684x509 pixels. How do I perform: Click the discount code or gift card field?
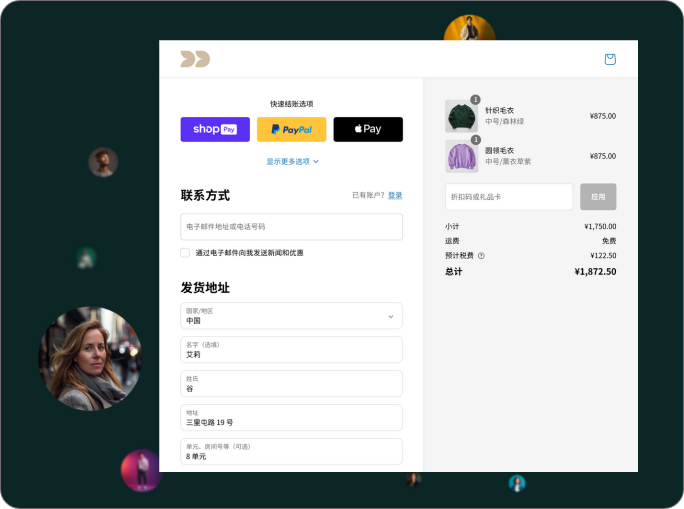coord(509,197)
